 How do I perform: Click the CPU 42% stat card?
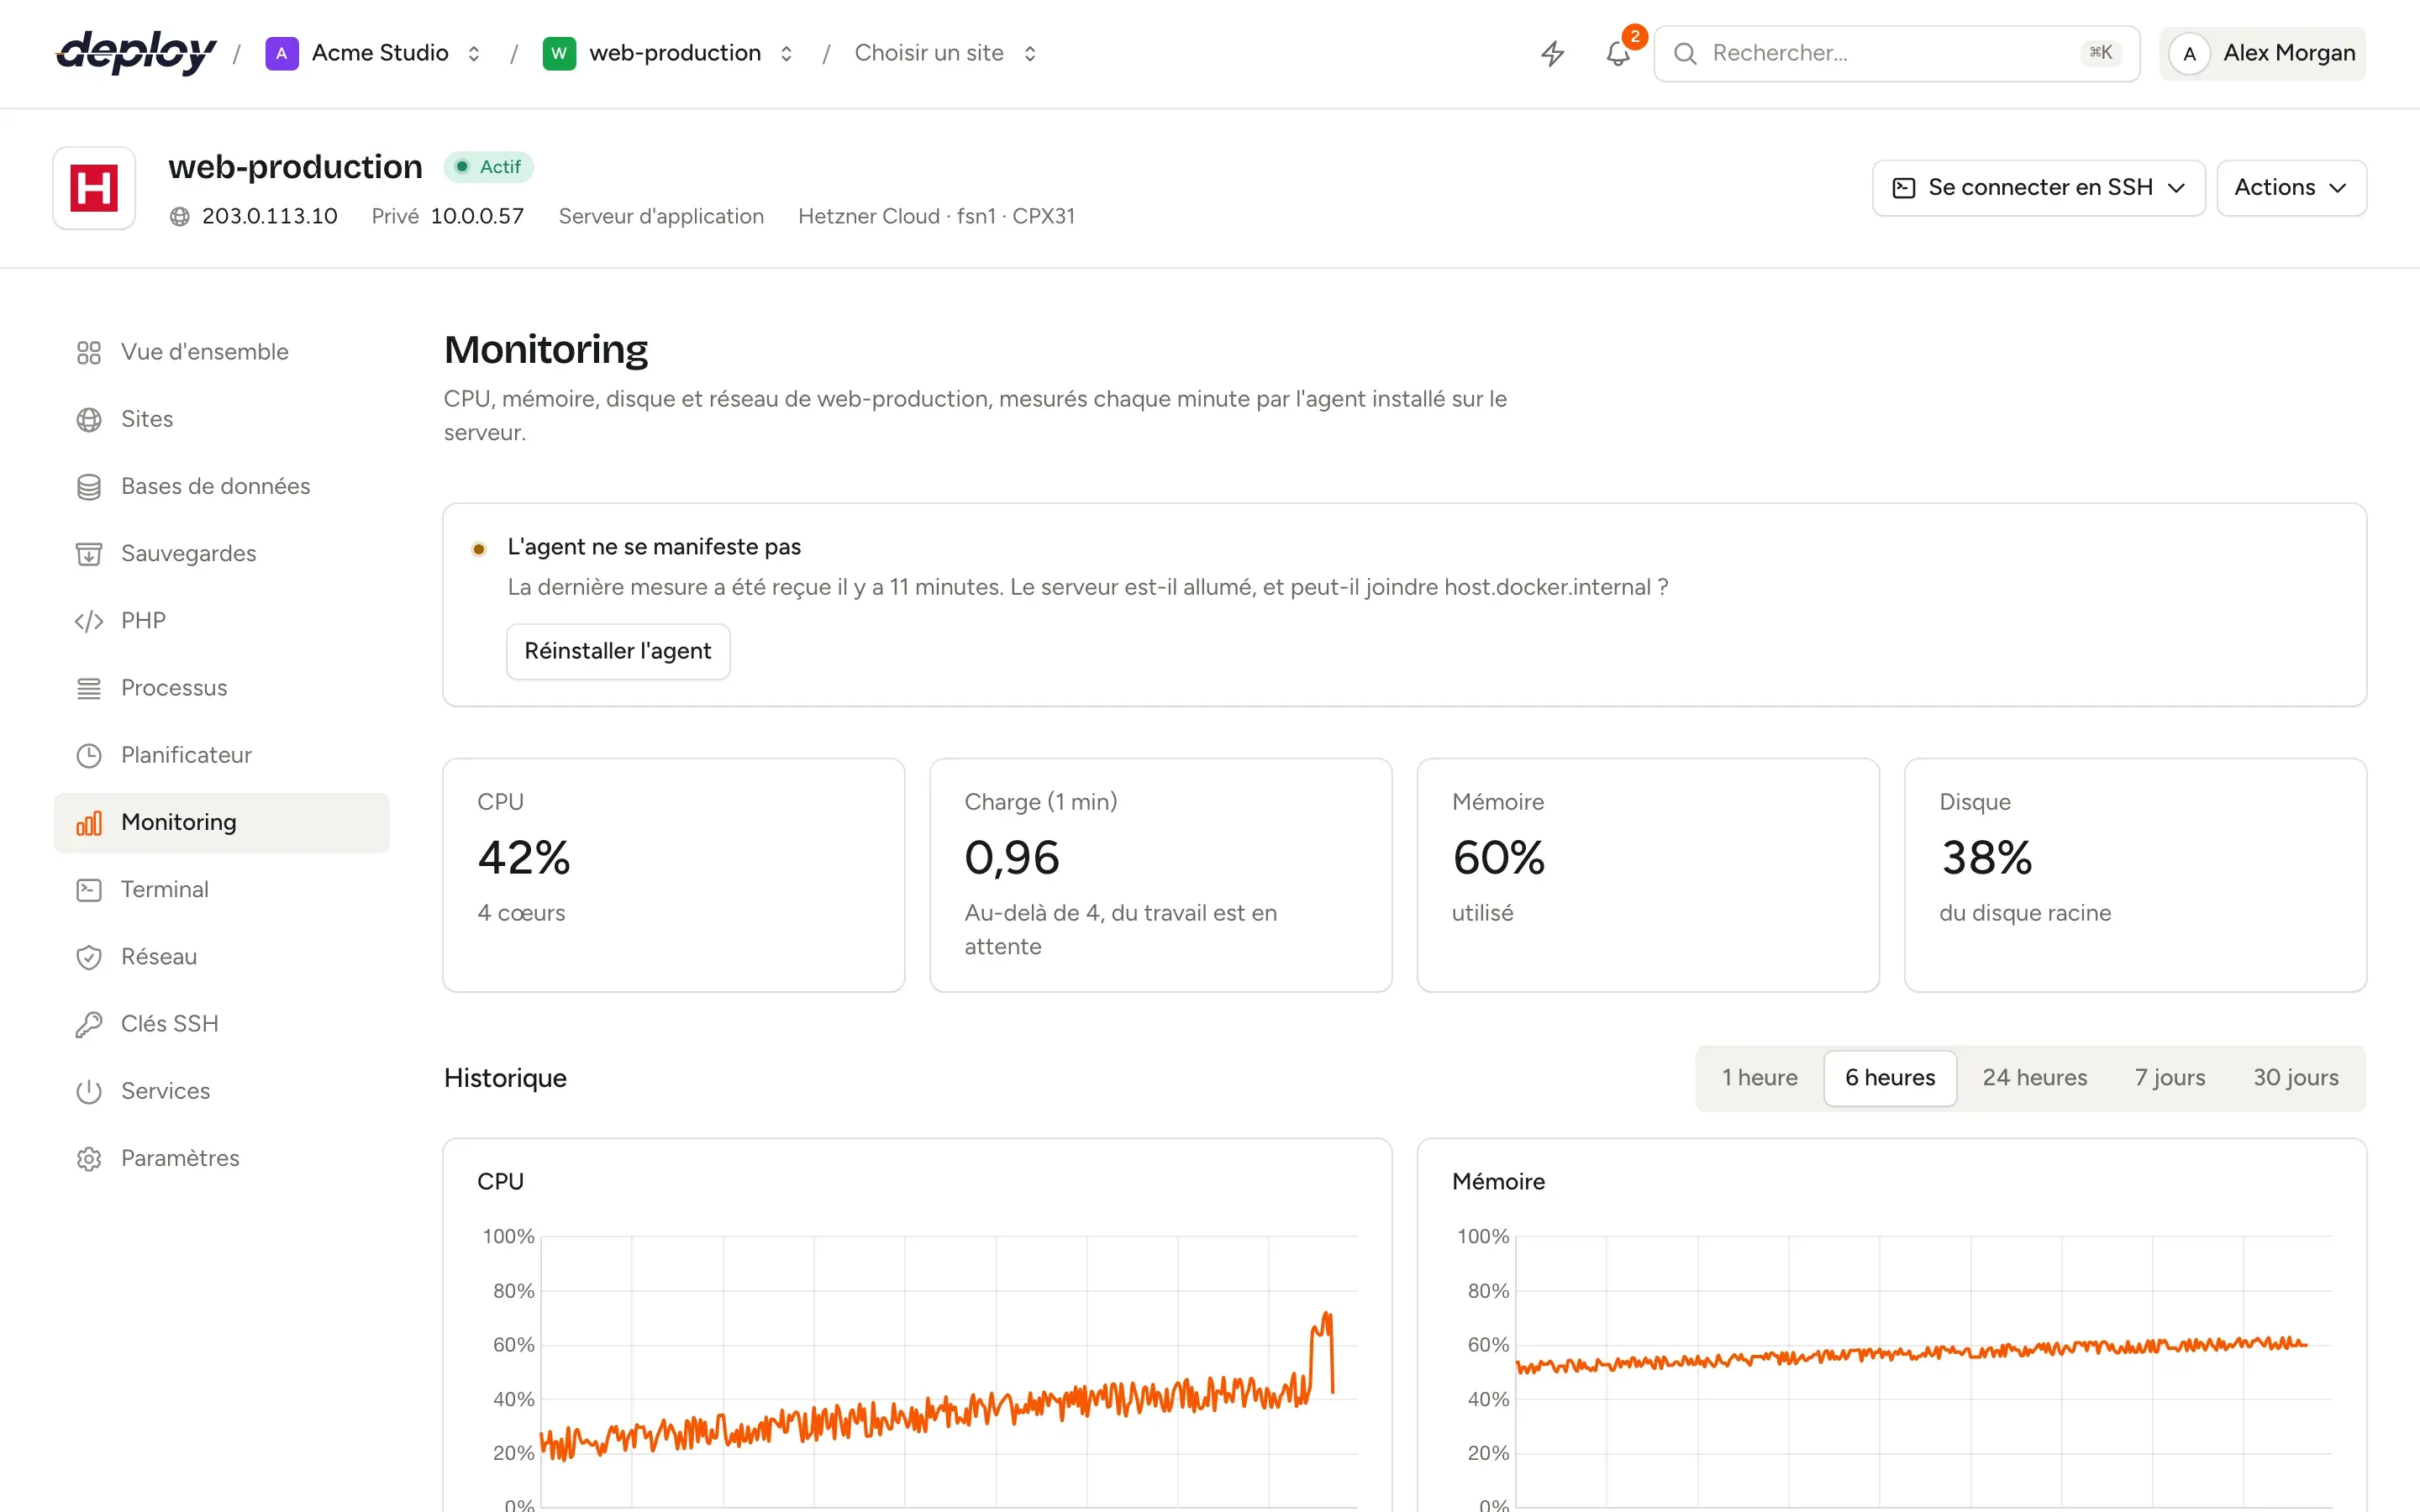[x=673, y=875]
